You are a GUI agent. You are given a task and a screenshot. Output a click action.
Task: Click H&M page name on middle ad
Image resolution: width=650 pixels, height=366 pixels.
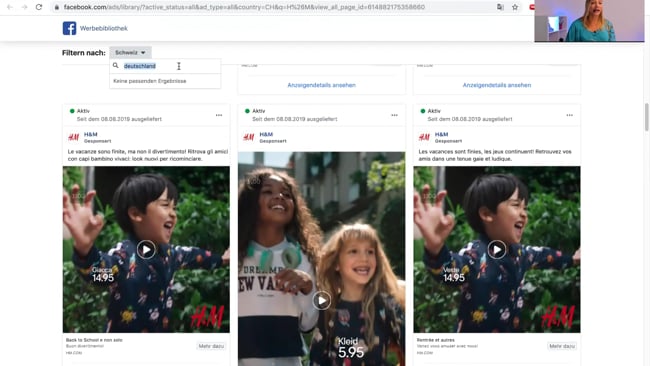point(266,134)
